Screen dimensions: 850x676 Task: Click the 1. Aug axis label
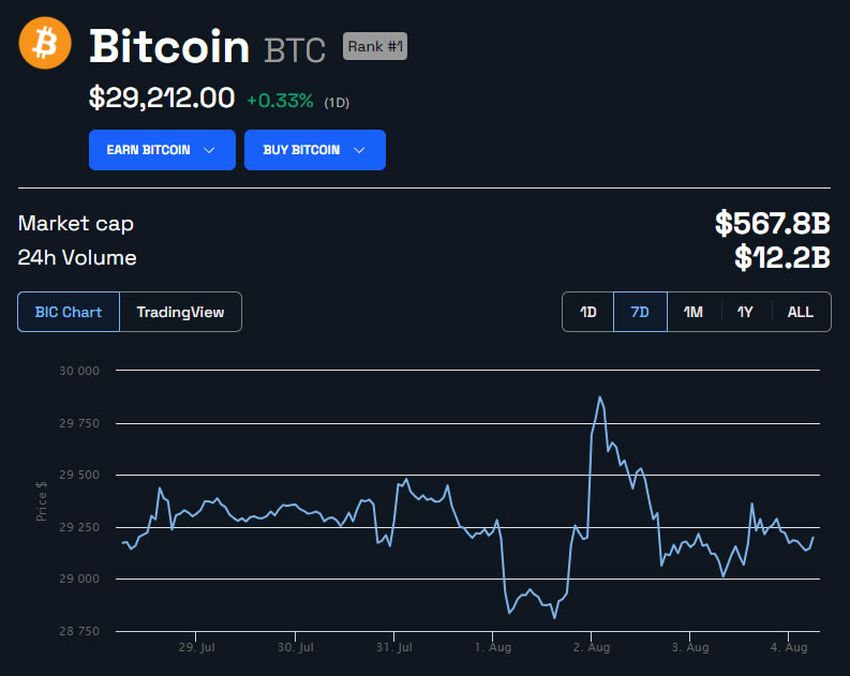492,648
